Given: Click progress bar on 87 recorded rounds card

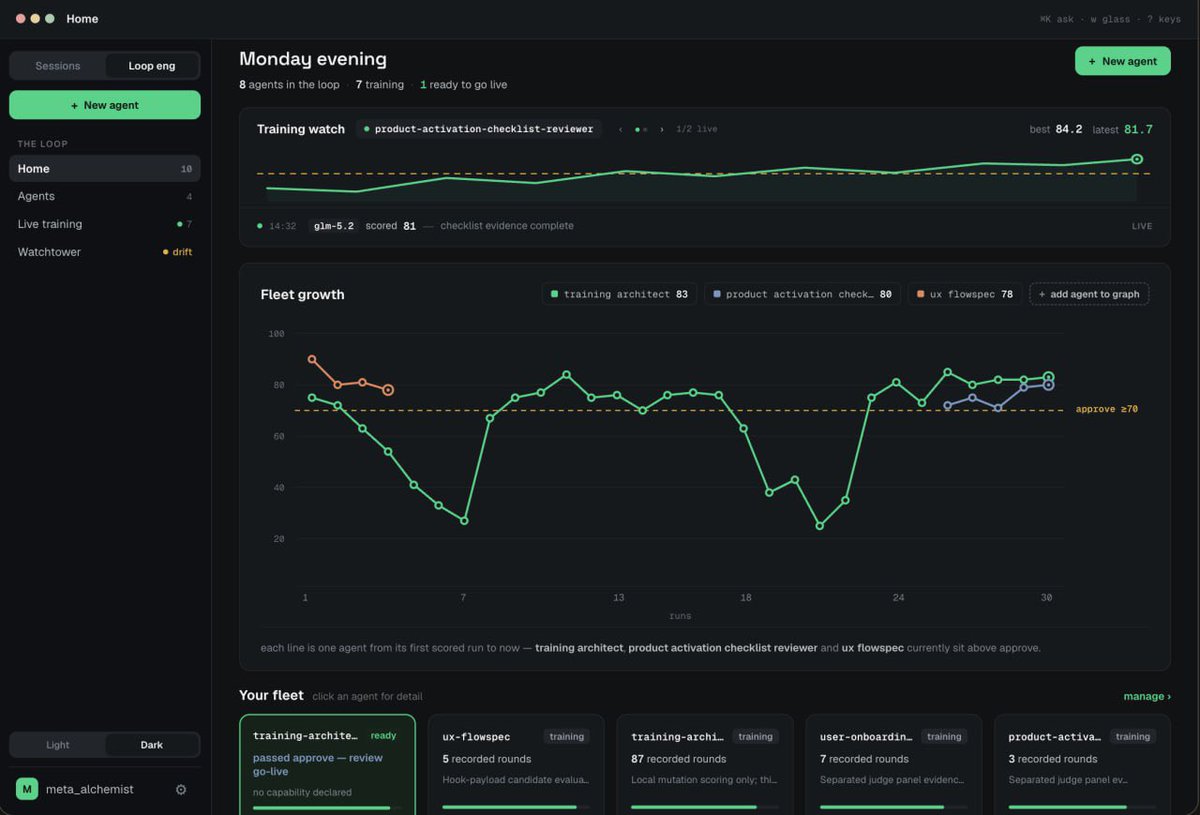Looking at the screenshot, I should pos(705,807).
